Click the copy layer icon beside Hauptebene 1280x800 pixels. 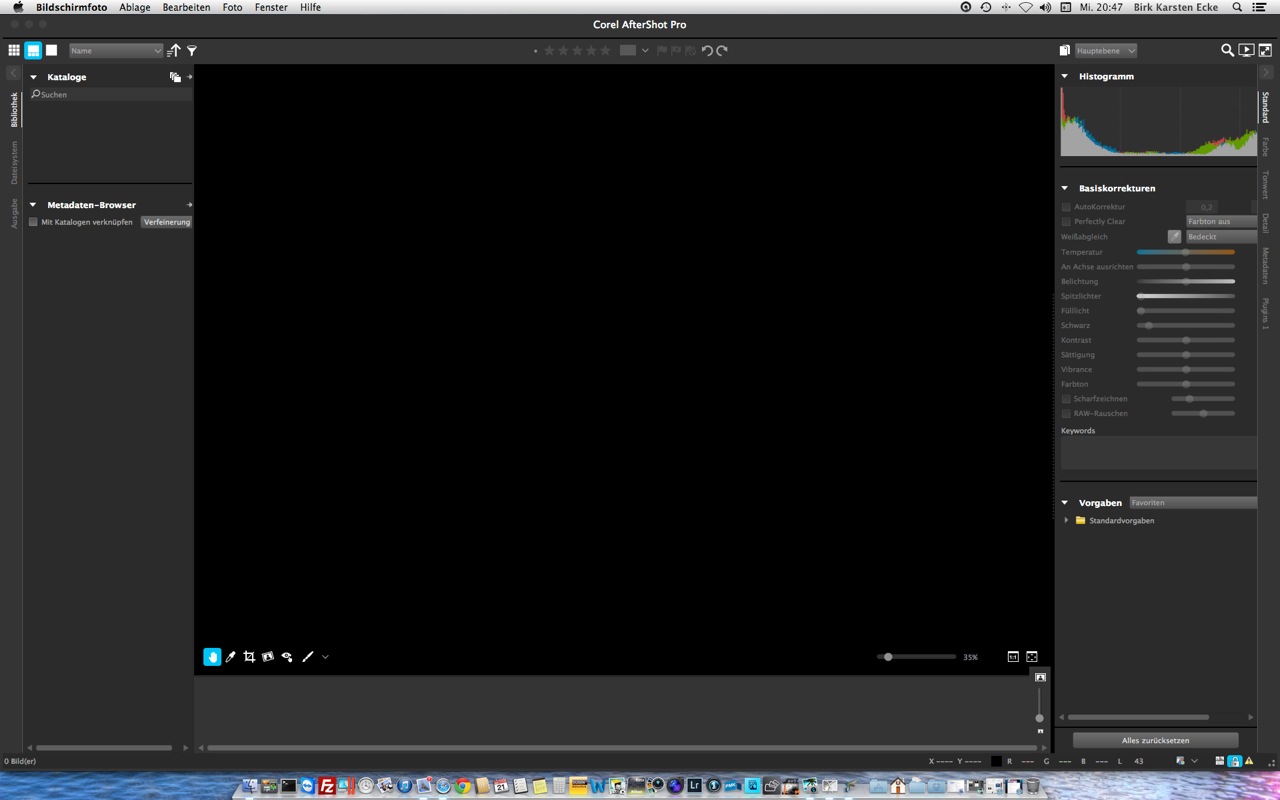click(1066, 50)
